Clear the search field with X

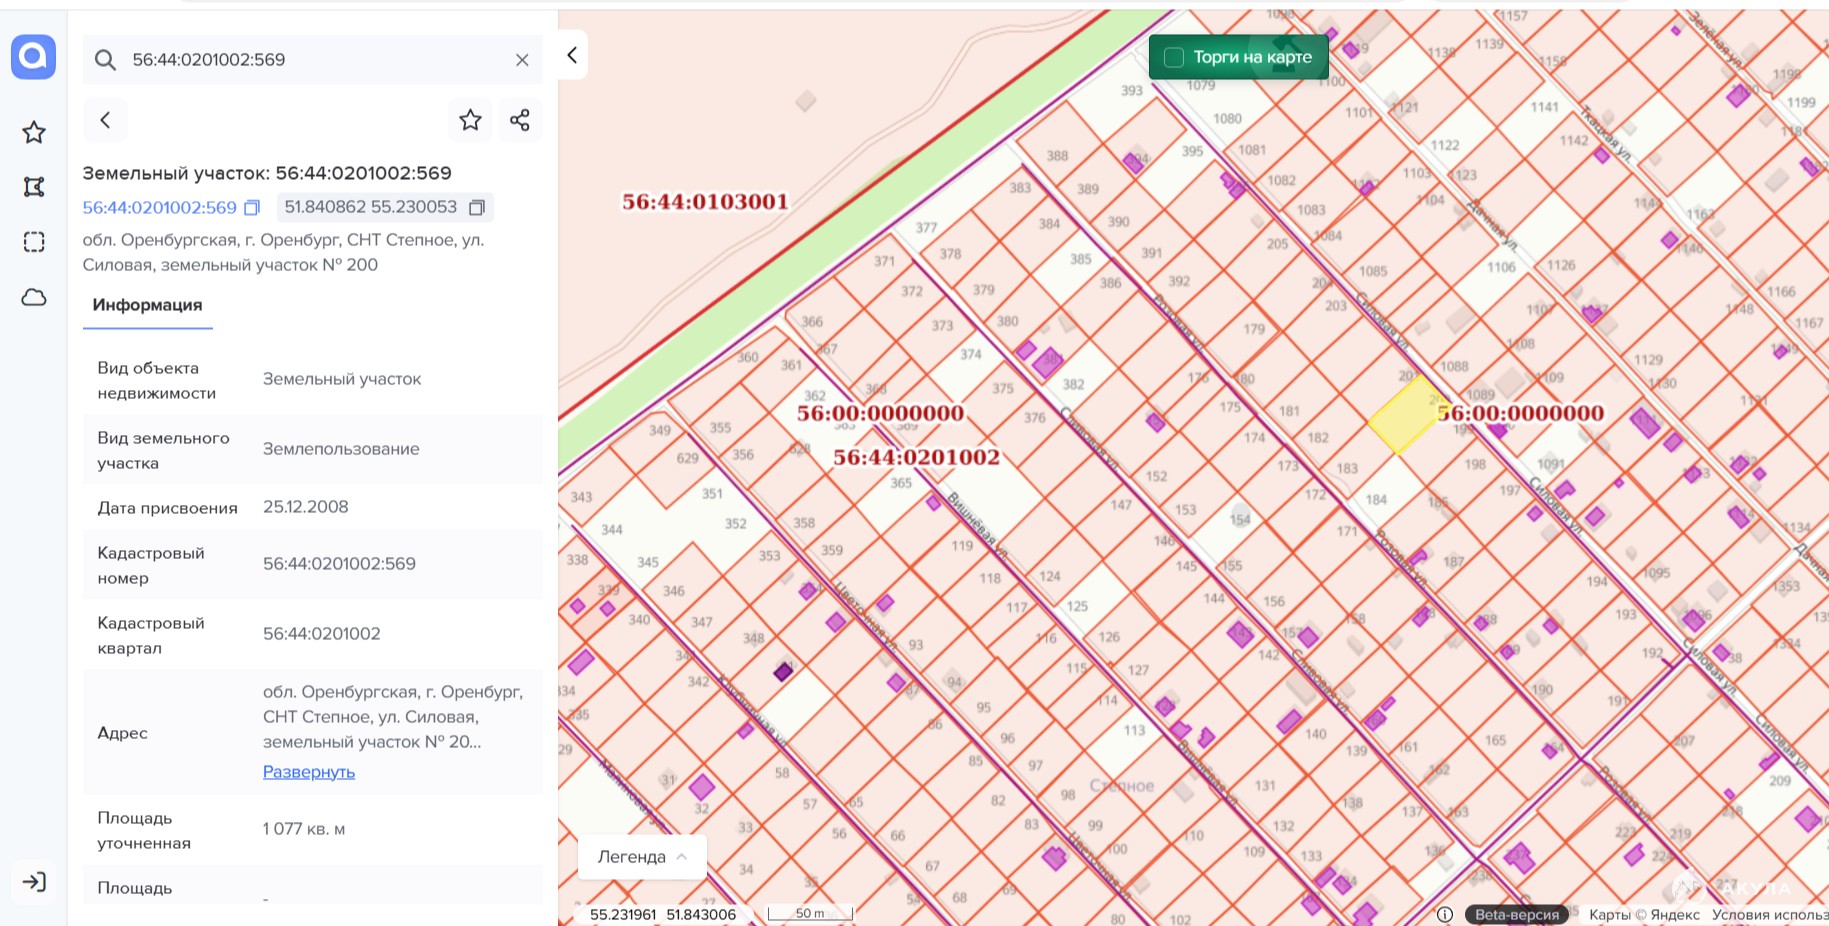point(522,60)
